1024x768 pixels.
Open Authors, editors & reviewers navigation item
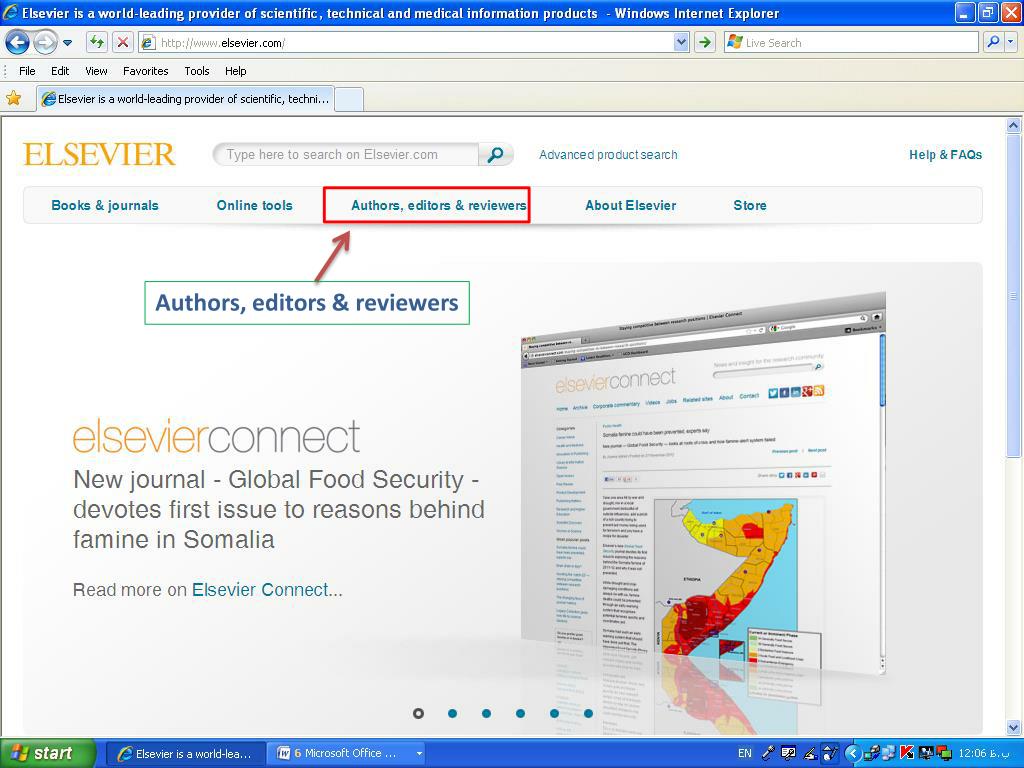(x=439, y=205)
